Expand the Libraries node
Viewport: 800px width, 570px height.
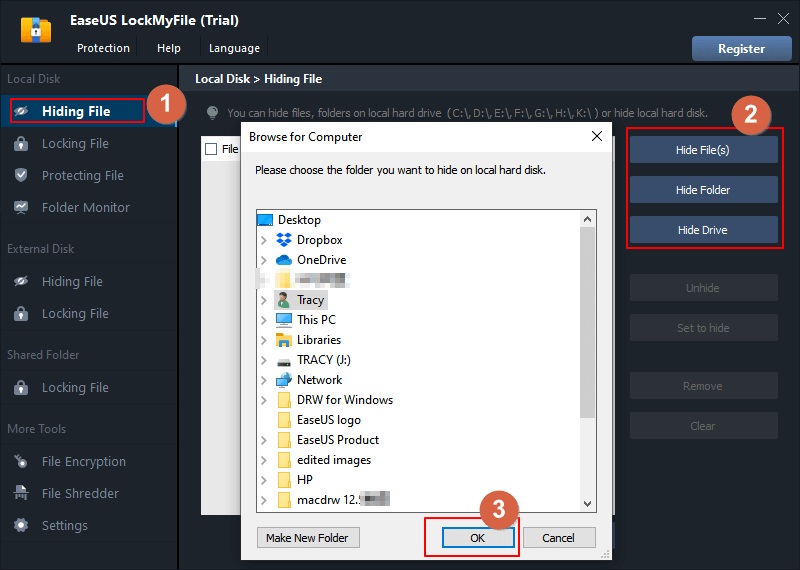point(264,340)
